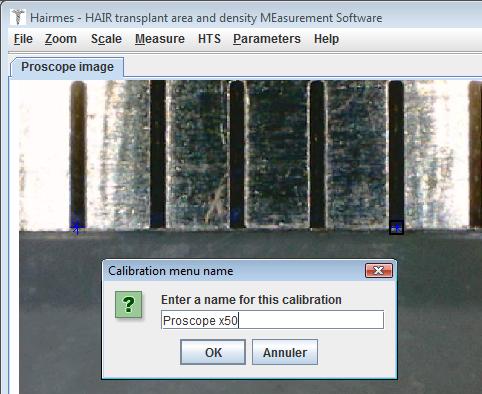Click the Calibration menu name dialog title
The width and height of the screenshot is (482, 394).
(x=171, y=271)
